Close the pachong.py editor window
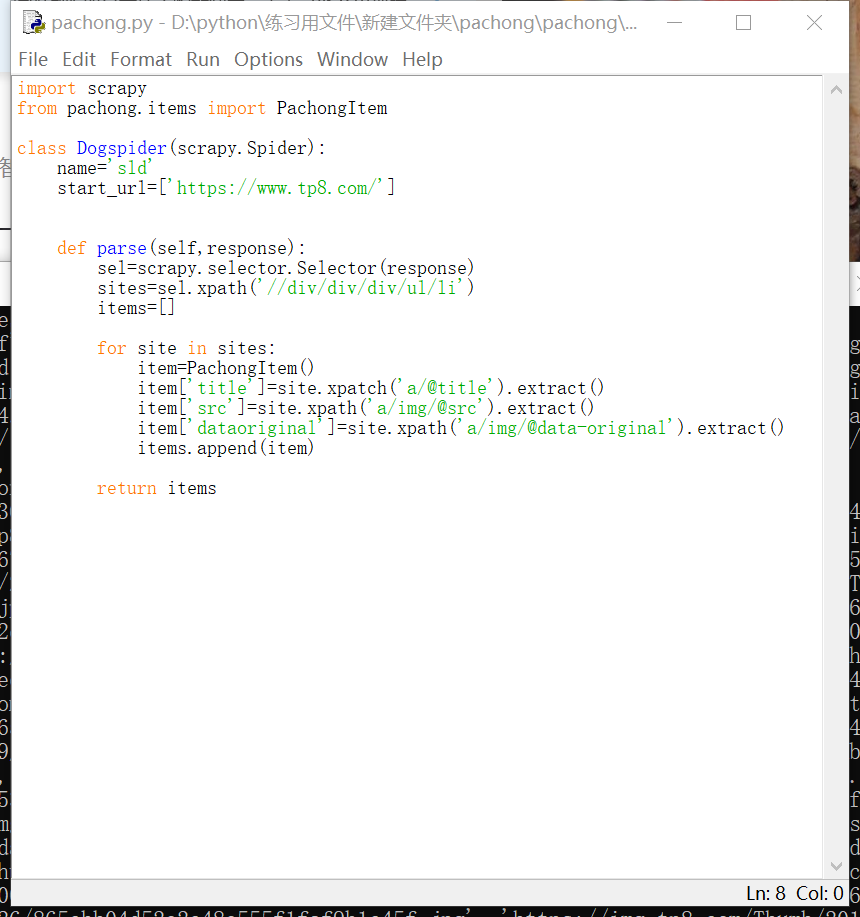 [x=814, y=22]
